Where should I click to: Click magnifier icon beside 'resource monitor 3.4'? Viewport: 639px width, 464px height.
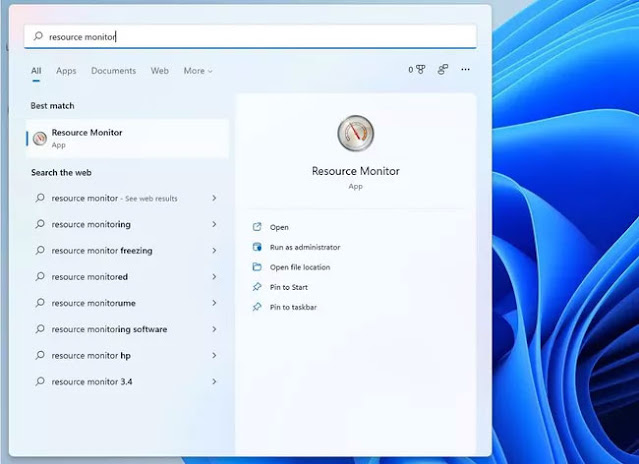[x=40, y=381]
